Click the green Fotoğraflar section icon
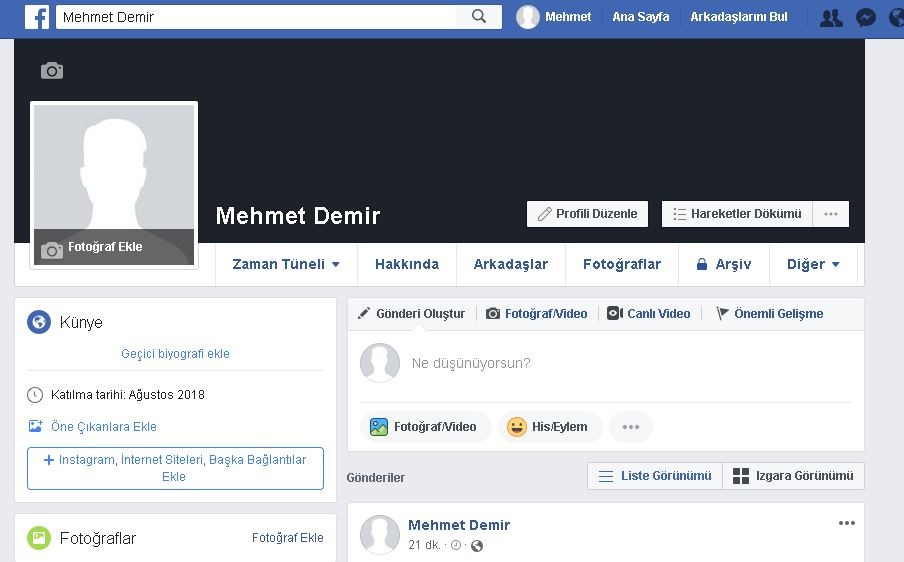The width and height of the screenshot is (904, 562). (39, 538)
